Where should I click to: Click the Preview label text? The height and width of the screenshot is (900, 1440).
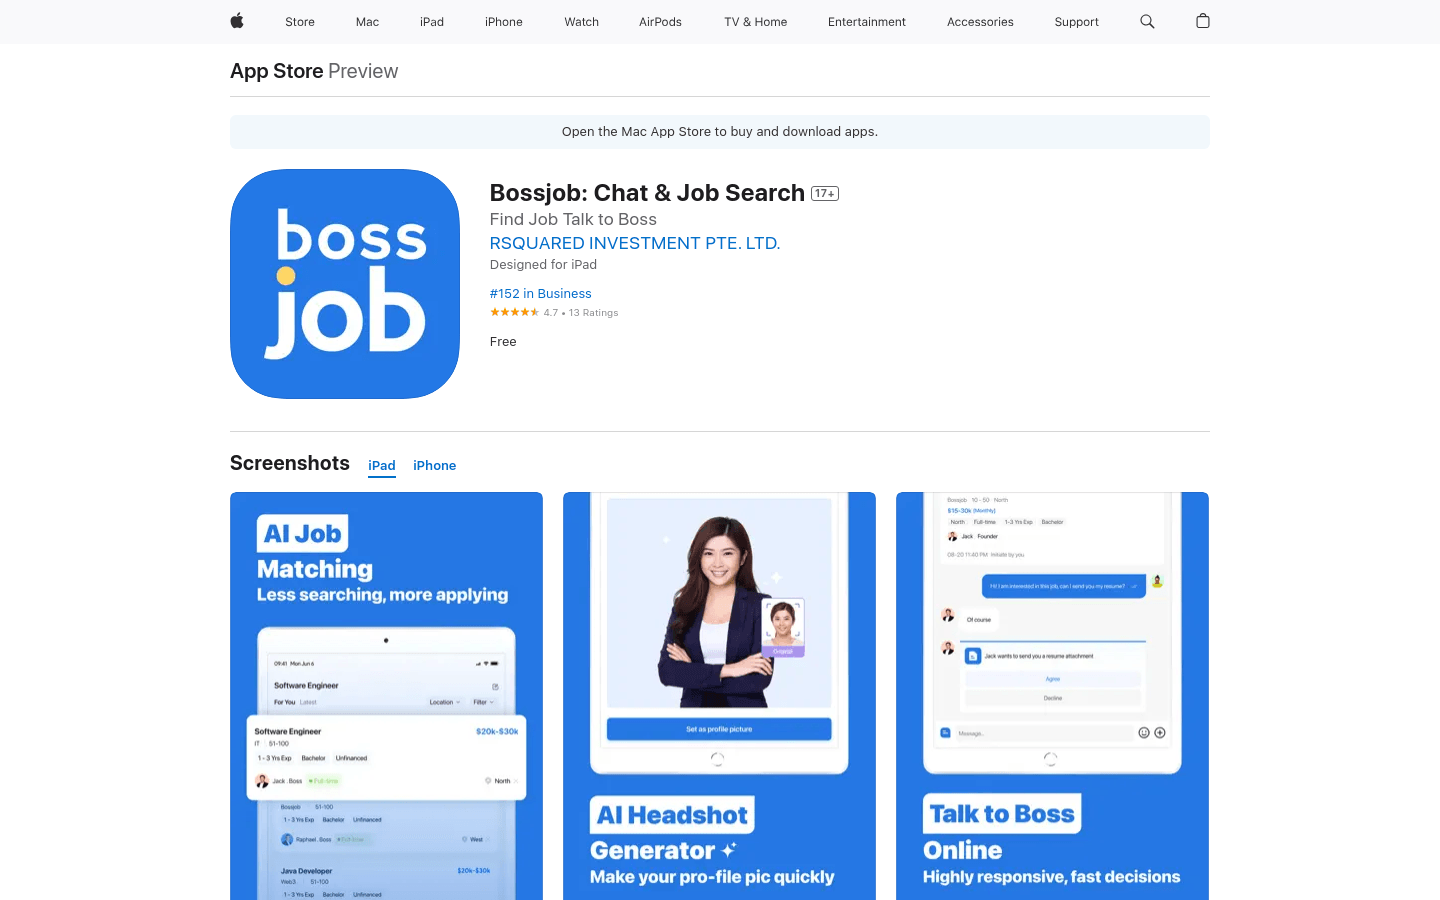(x=363, y=71)
